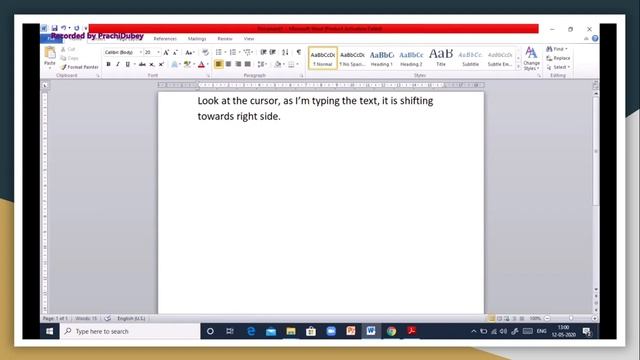Viewport: 640px width, 360px height.
Task: Apply the Title style
Action: 441,58
